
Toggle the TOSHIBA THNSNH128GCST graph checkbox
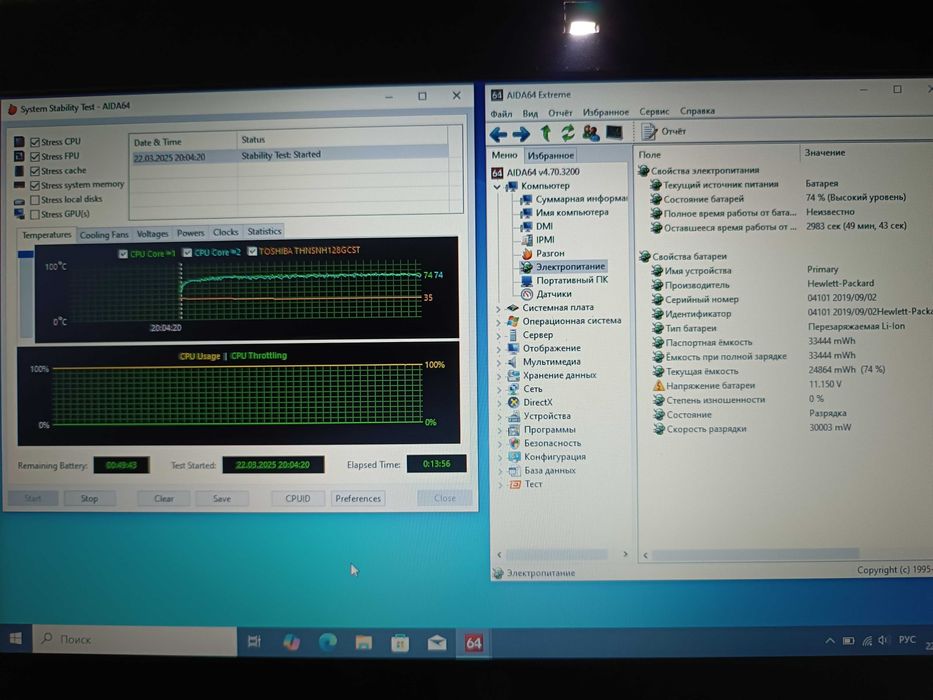[252, 251]
